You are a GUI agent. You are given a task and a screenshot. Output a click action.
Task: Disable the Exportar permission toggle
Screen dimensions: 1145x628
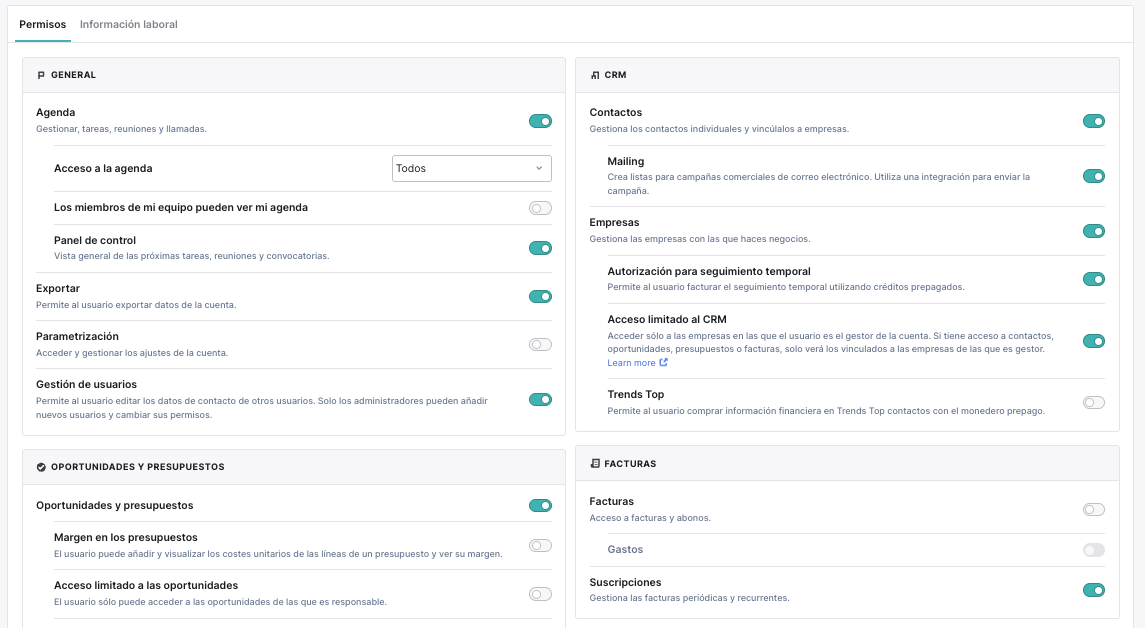[540, 296]
